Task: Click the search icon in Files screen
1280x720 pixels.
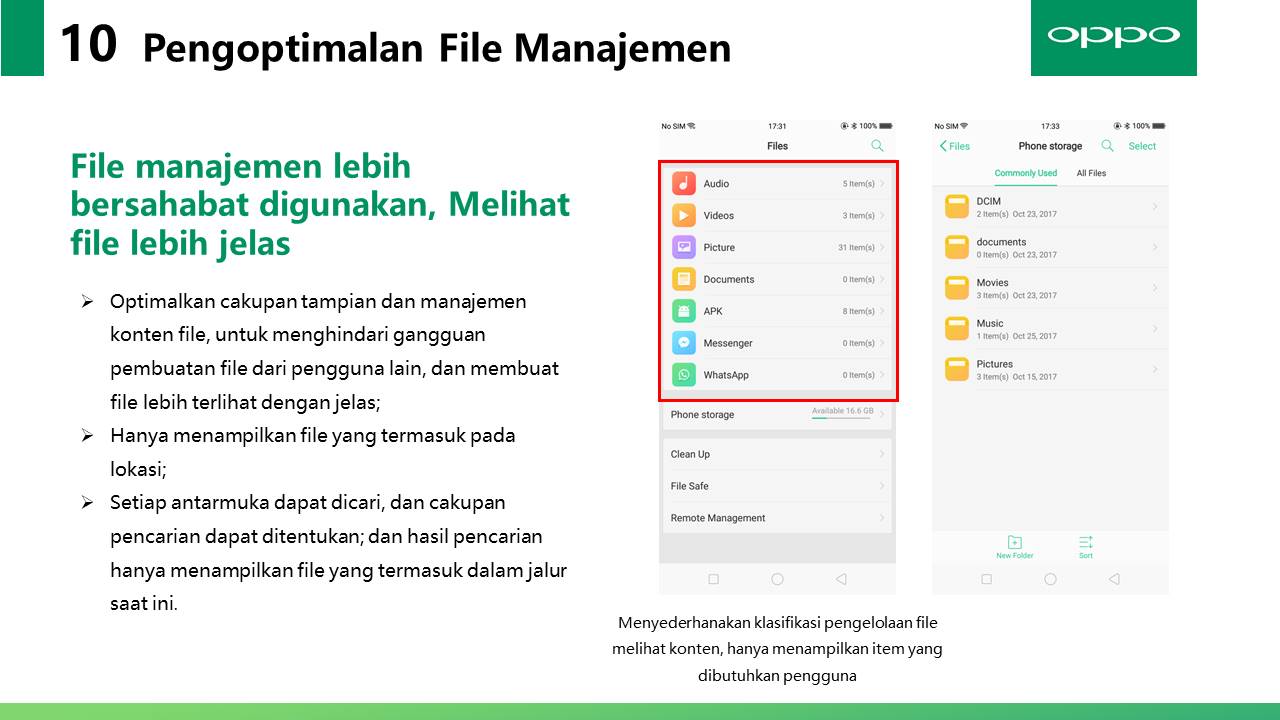Action: 877,146
